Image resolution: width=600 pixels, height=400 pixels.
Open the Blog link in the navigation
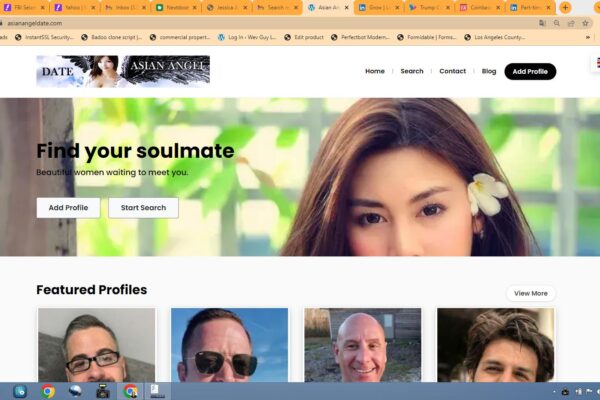[489, 71]
